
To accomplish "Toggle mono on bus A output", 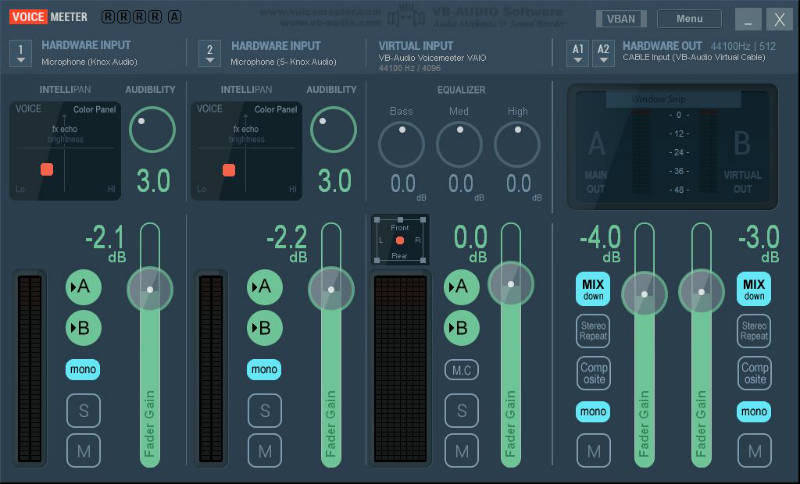I will click(593, 412).
